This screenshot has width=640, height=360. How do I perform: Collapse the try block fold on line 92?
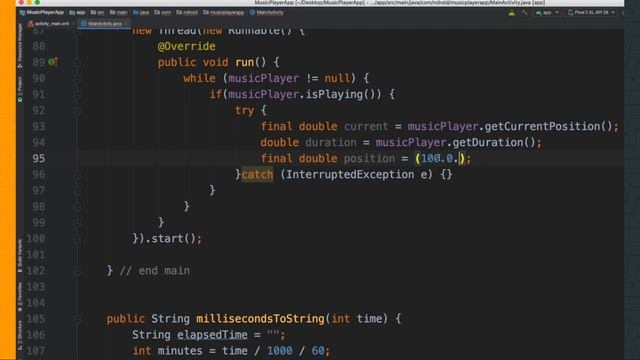point(77,111)
